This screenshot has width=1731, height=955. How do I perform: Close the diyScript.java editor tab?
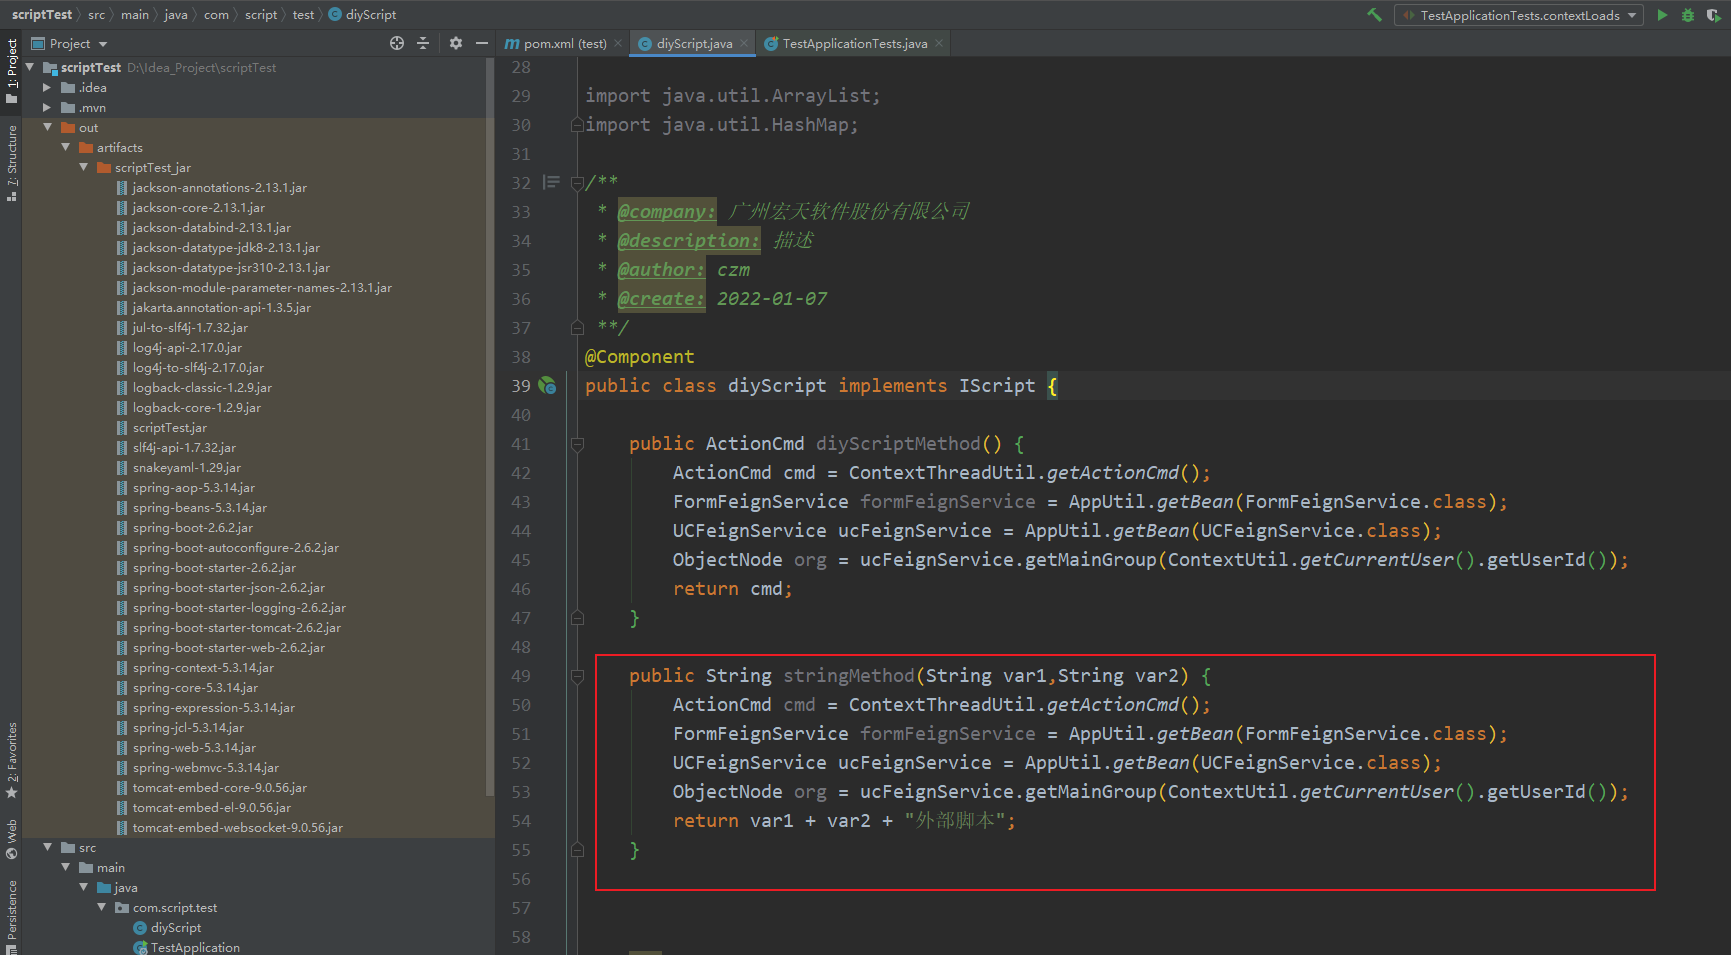[x=744, y=43]
